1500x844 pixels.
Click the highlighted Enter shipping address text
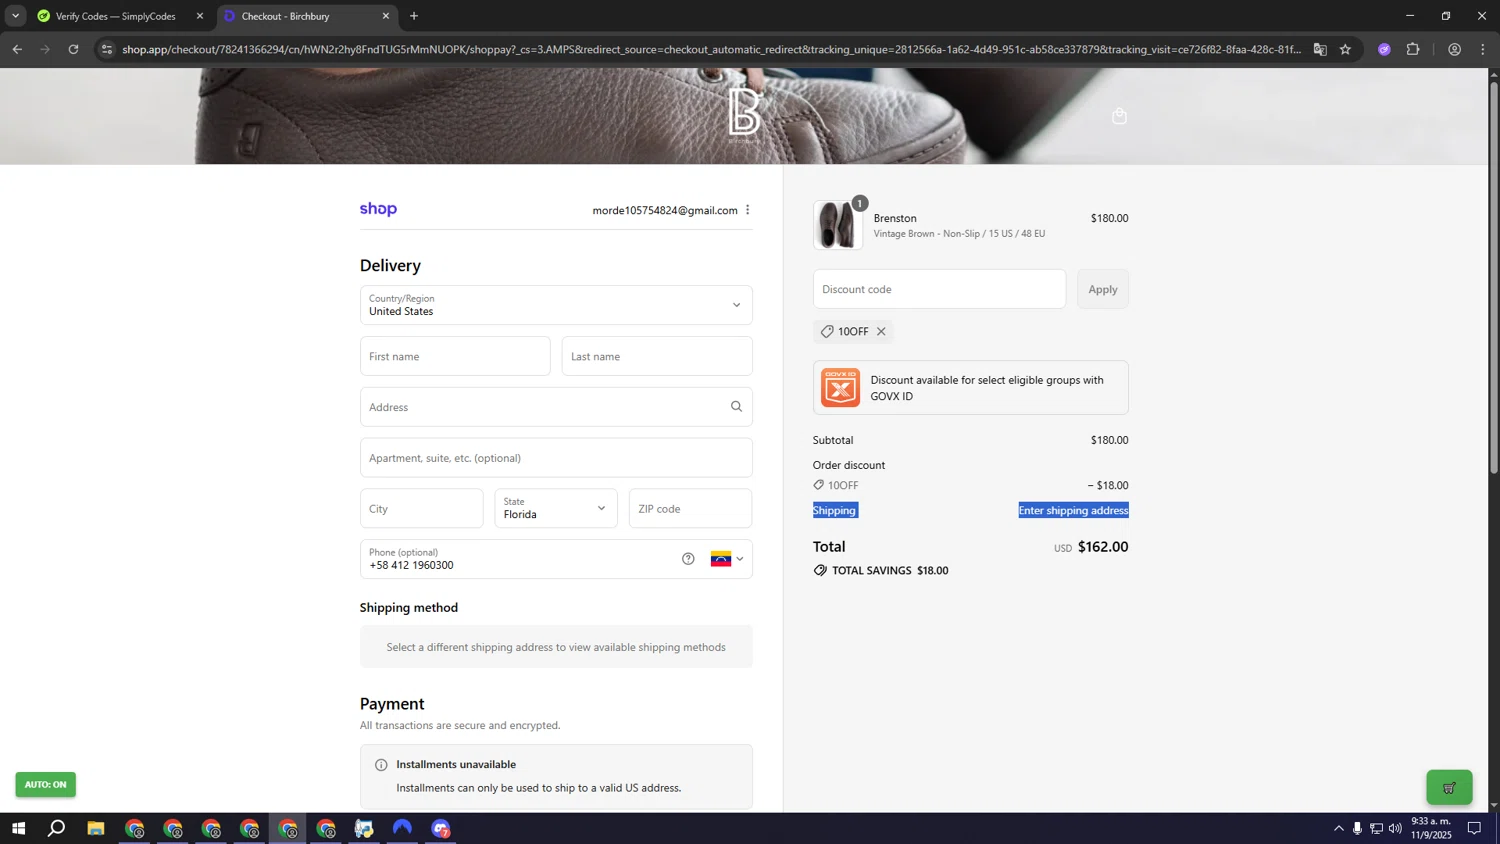[1073, 510]
